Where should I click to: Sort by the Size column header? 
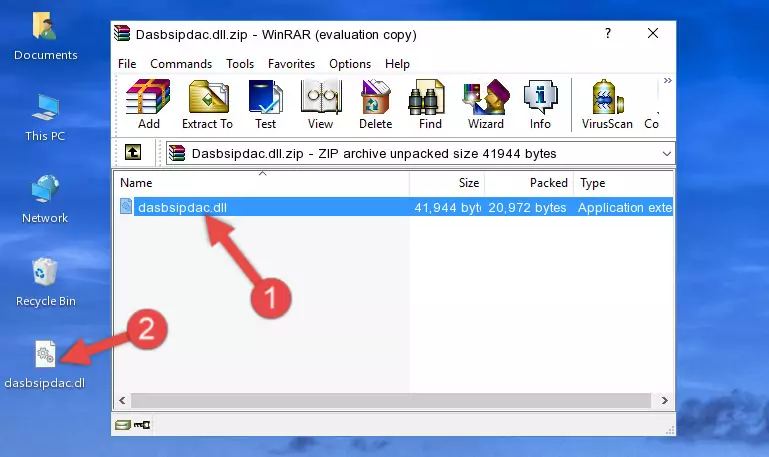(x=447, y=183)
